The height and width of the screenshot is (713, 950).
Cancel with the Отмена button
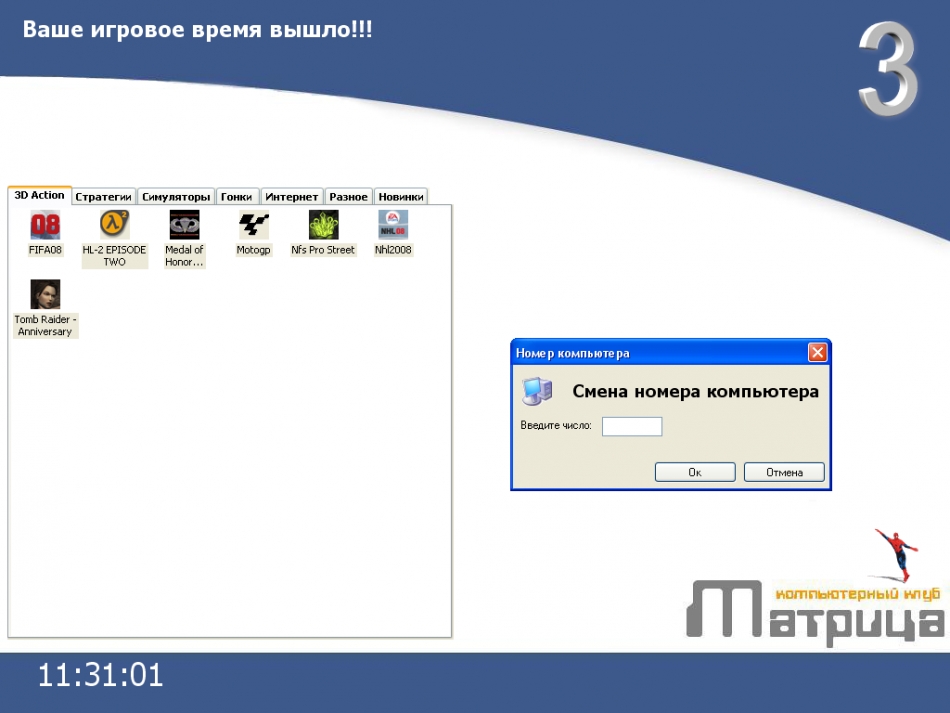[x=784, y=472]
